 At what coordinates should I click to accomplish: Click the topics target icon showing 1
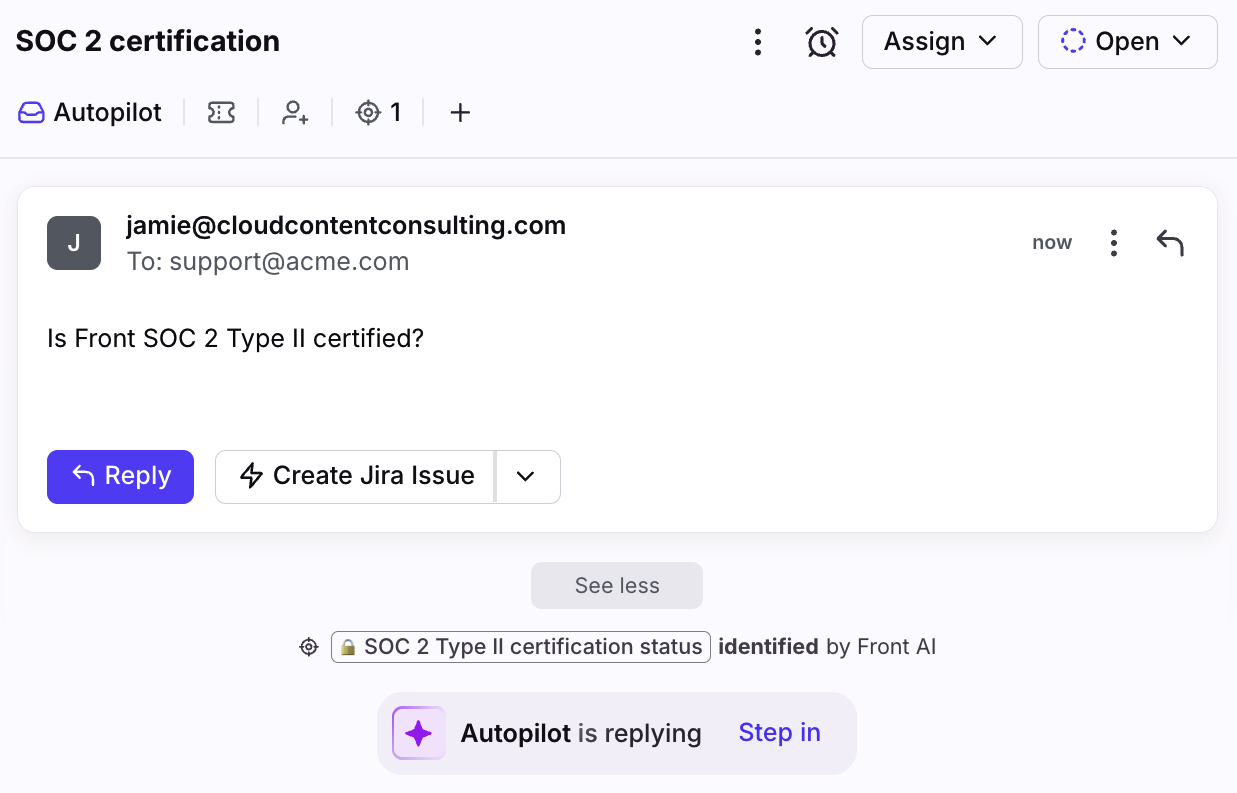(x=378, y=113)
